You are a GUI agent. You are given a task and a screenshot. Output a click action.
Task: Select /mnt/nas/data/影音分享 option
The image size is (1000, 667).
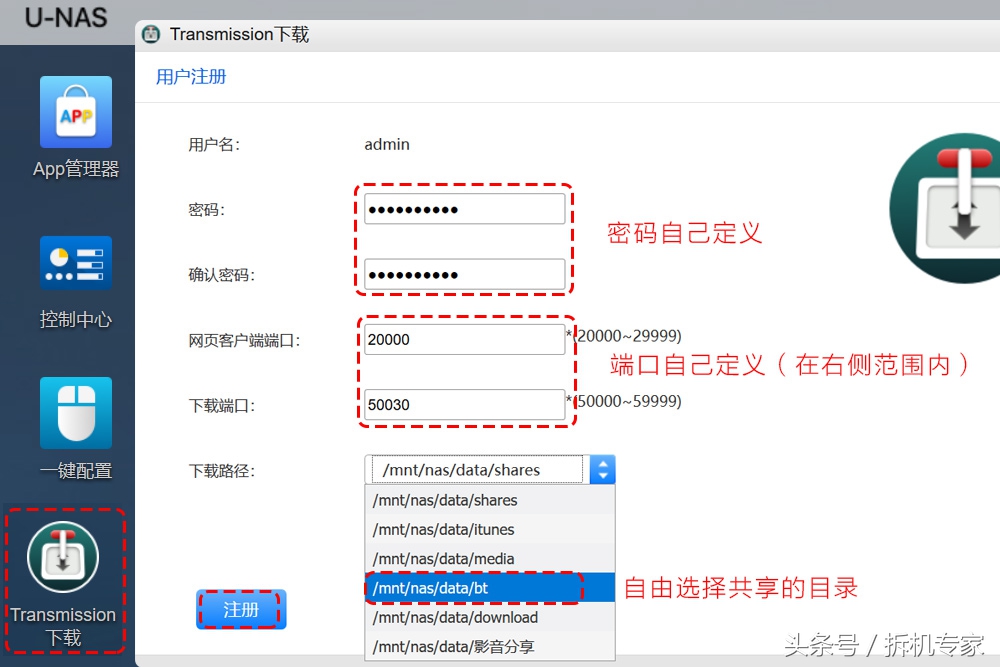click(490, 647)
